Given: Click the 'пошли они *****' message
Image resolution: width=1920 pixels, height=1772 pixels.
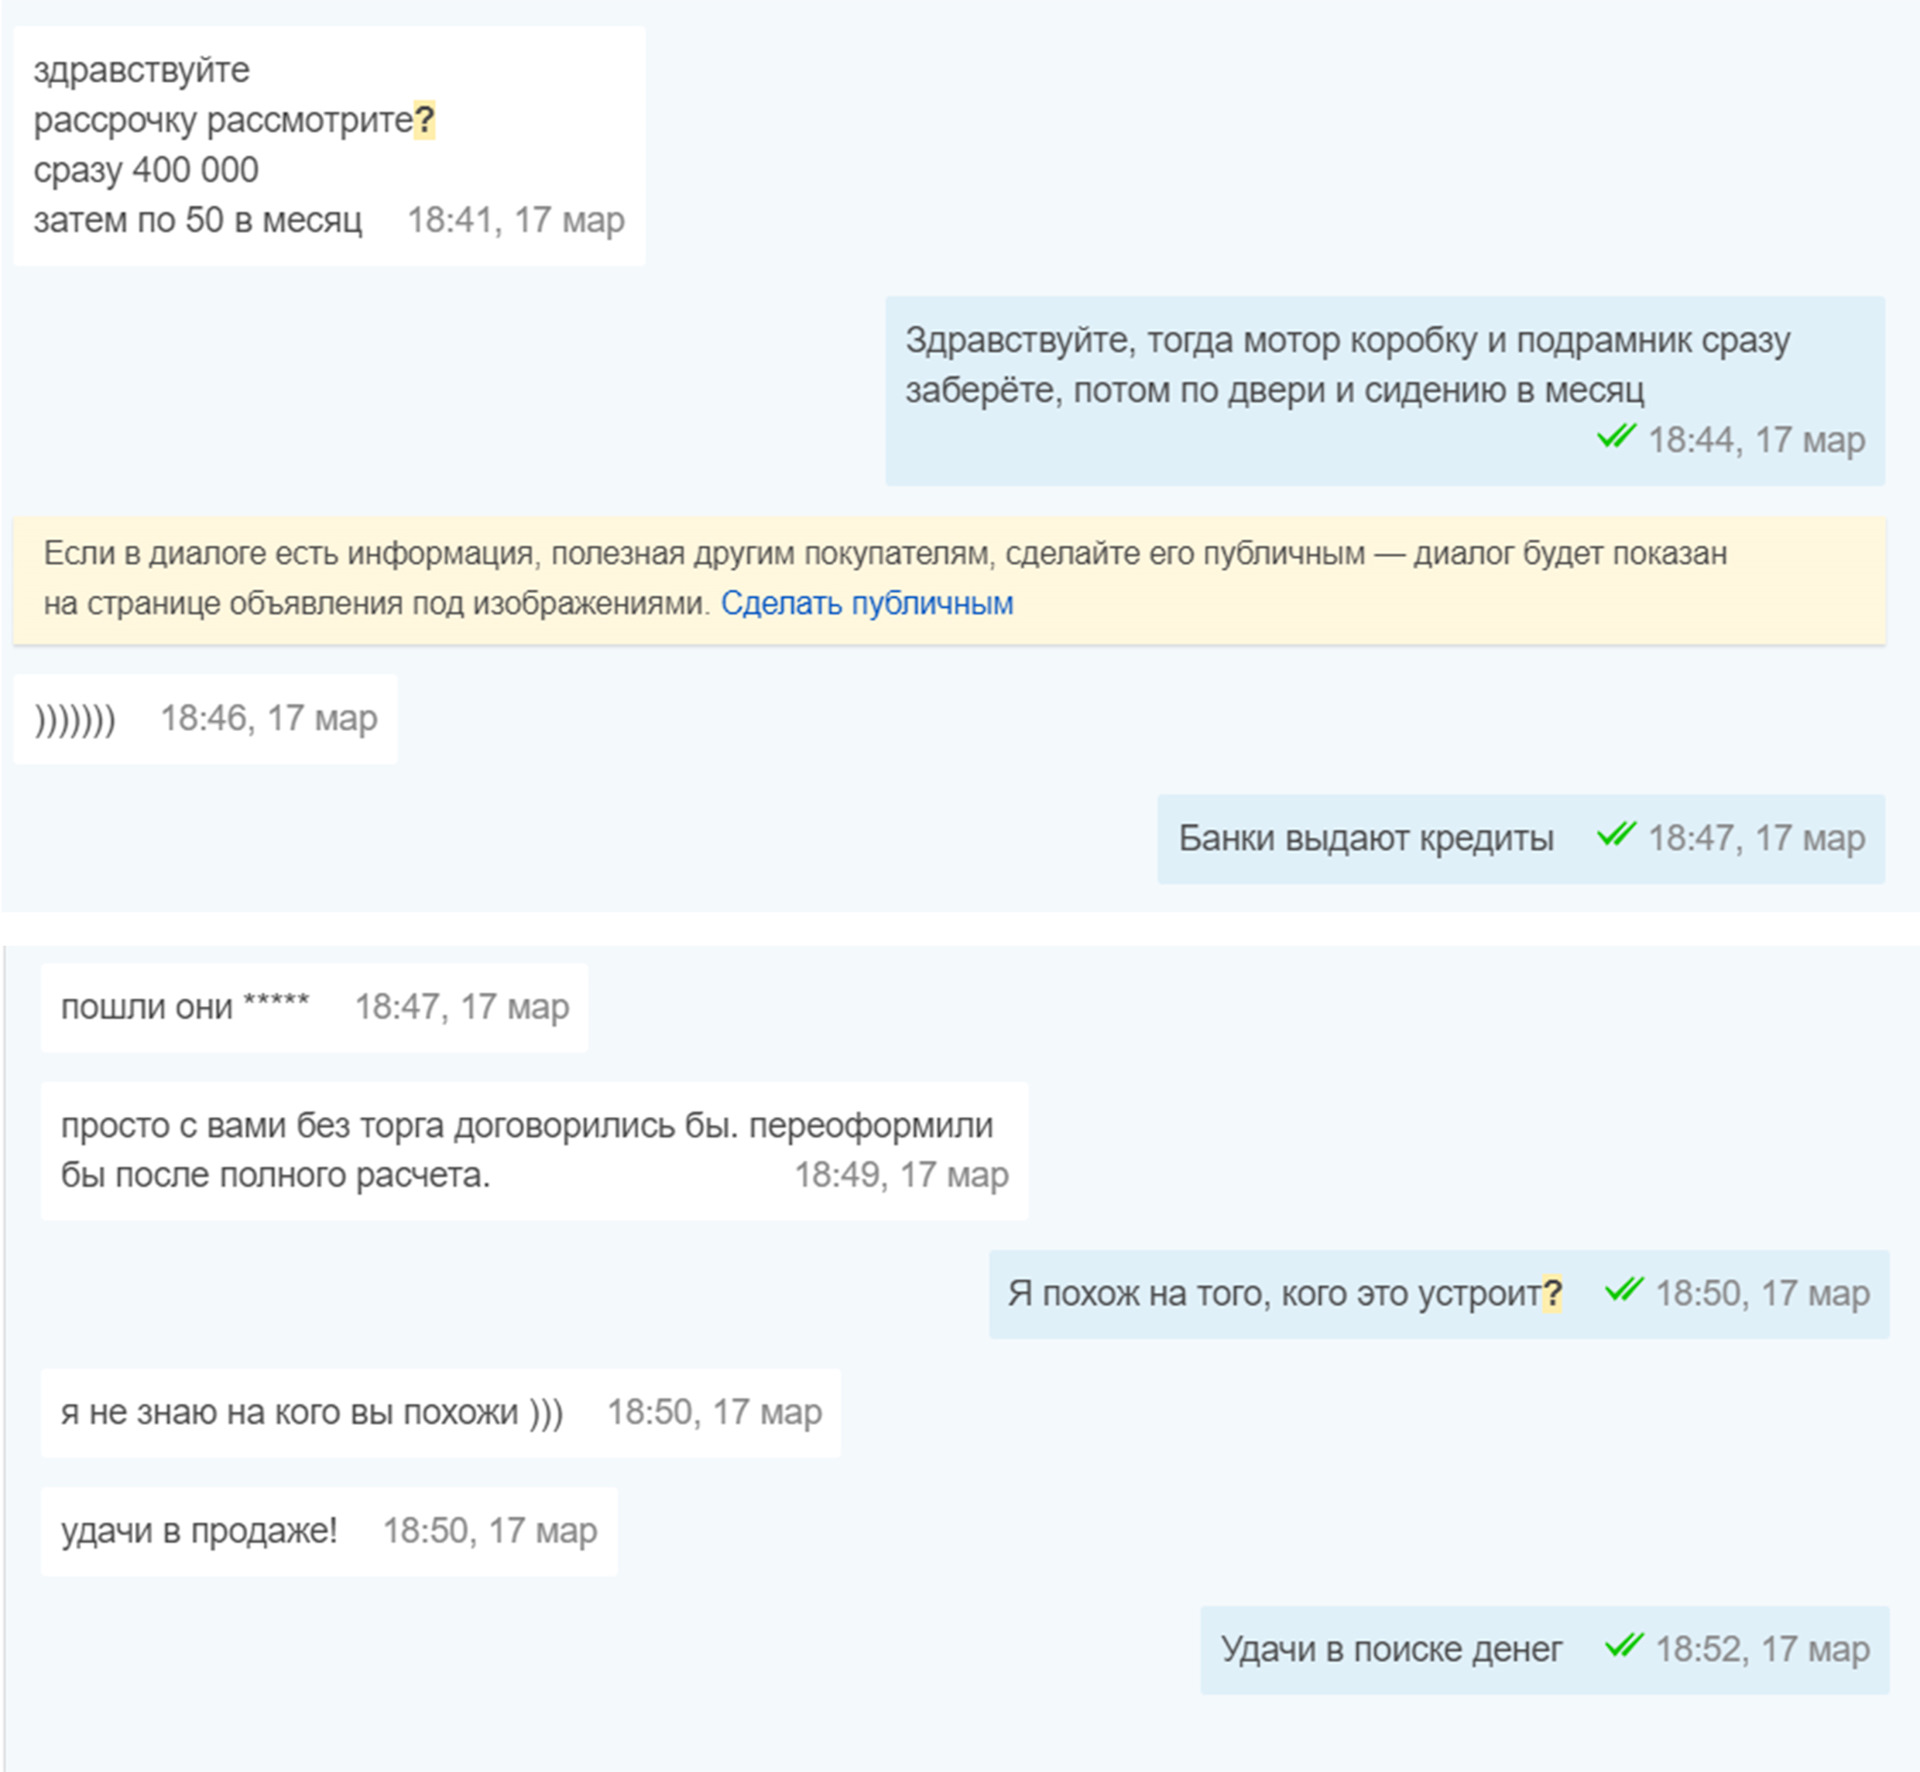Looking at the screenshot, I should tap(185, 1007).
